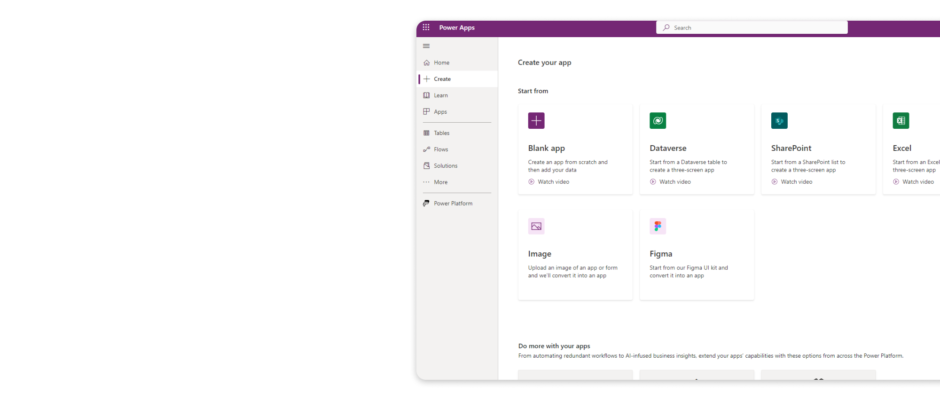Watch video link for Blank app
This screenshot has width=940, height=400.
coord(553,182)
